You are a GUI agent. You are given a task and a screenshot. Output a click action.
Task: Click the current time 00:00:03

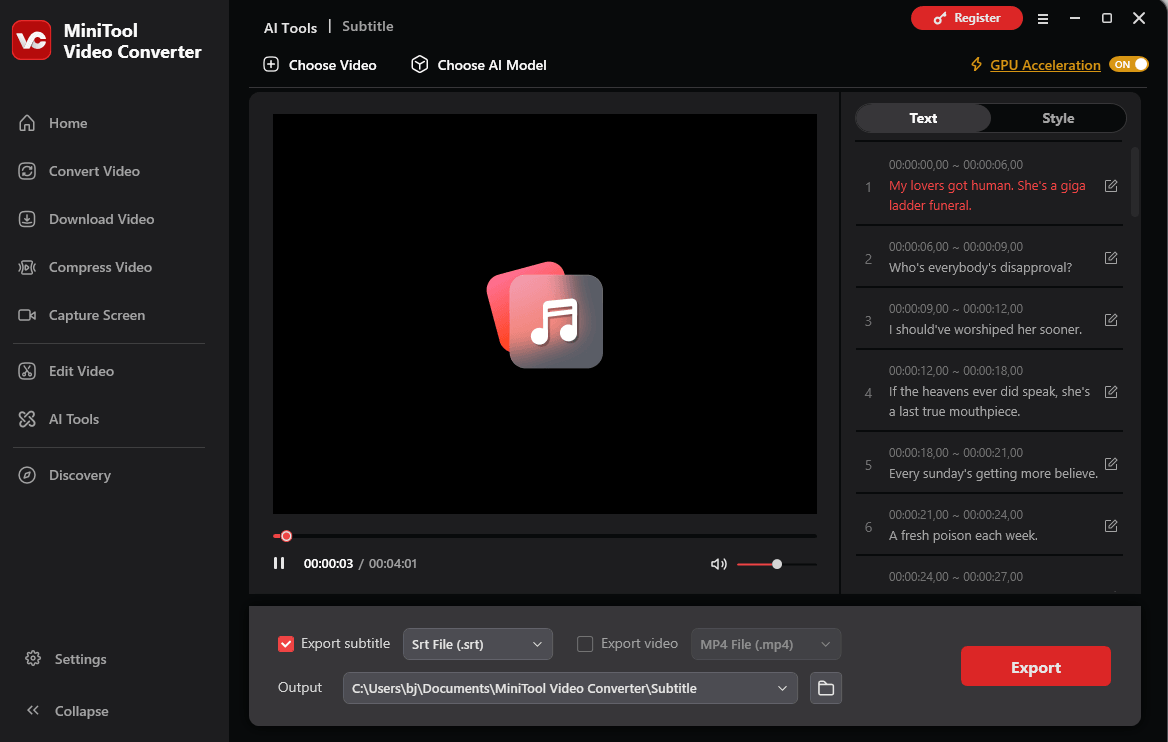pos(328,564)
